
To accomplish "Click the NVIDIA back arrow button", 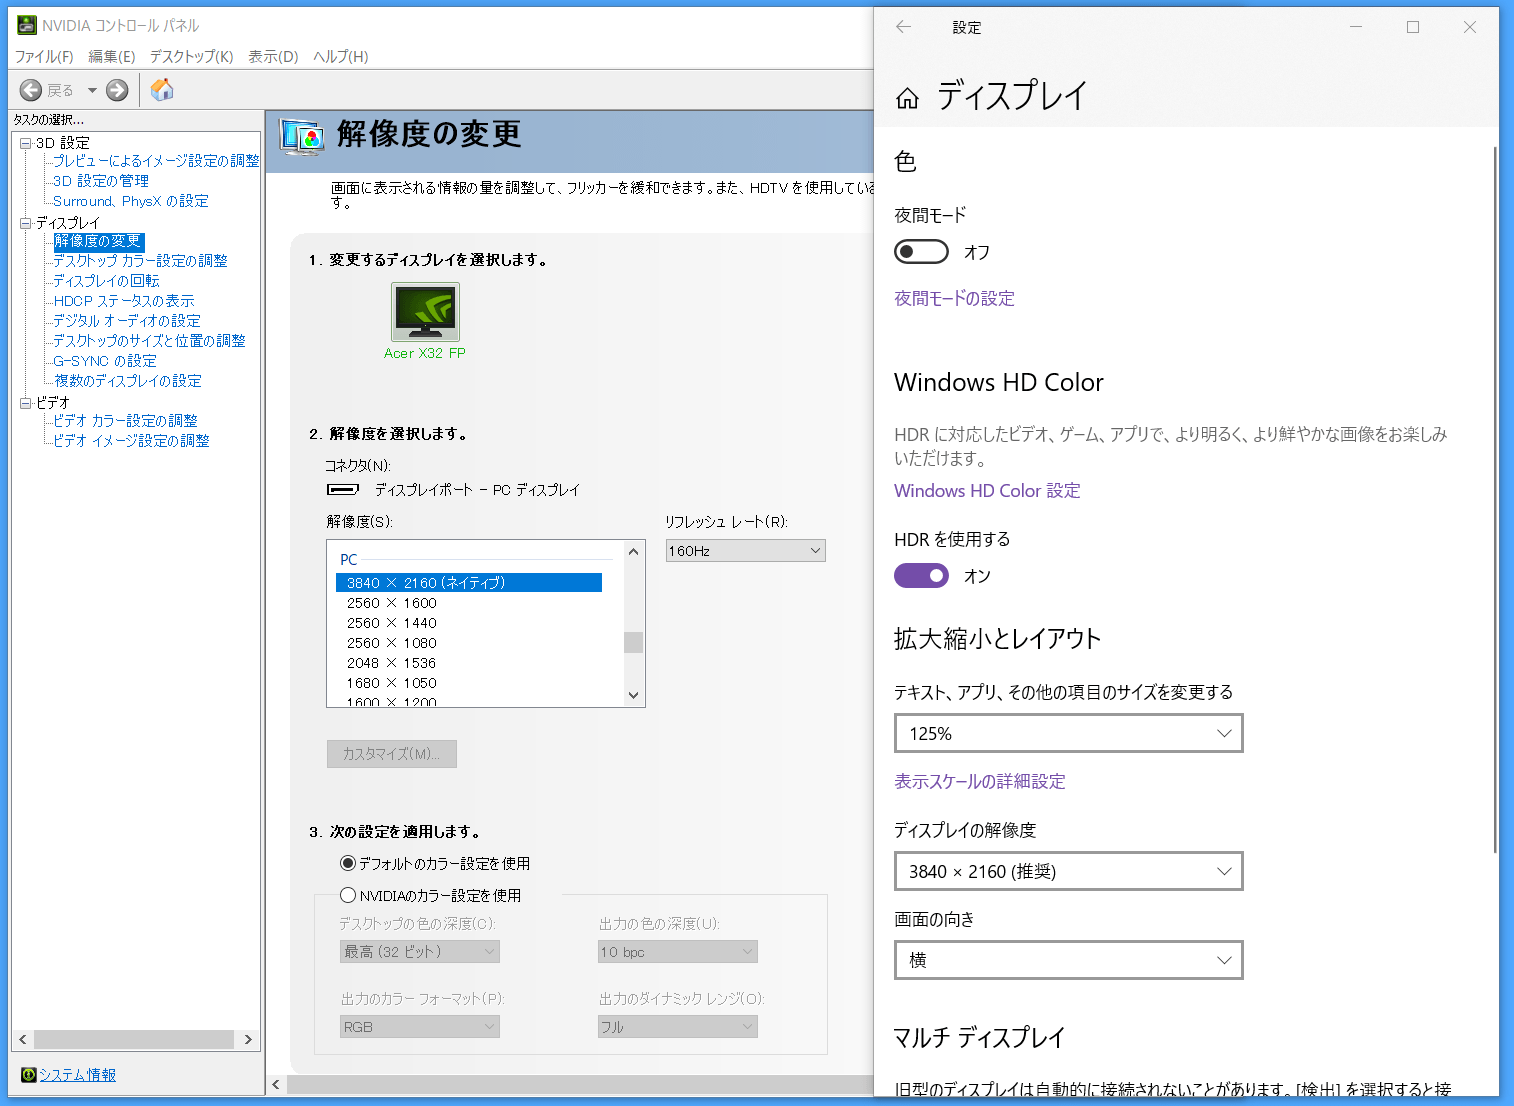I will click(x=31, y=90).
